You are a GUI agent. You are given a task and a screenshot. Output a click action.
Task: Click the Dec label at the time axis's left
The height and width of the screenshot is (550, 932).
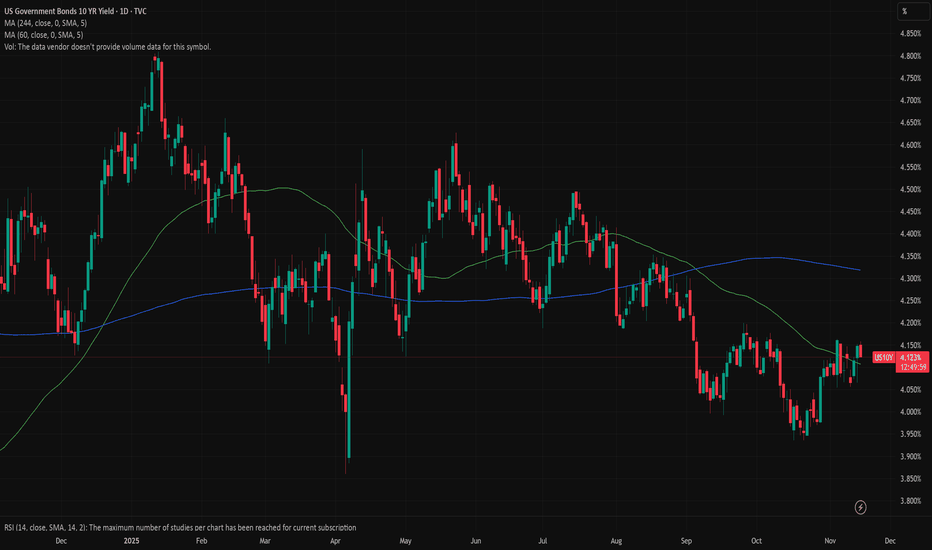[61, 541]
